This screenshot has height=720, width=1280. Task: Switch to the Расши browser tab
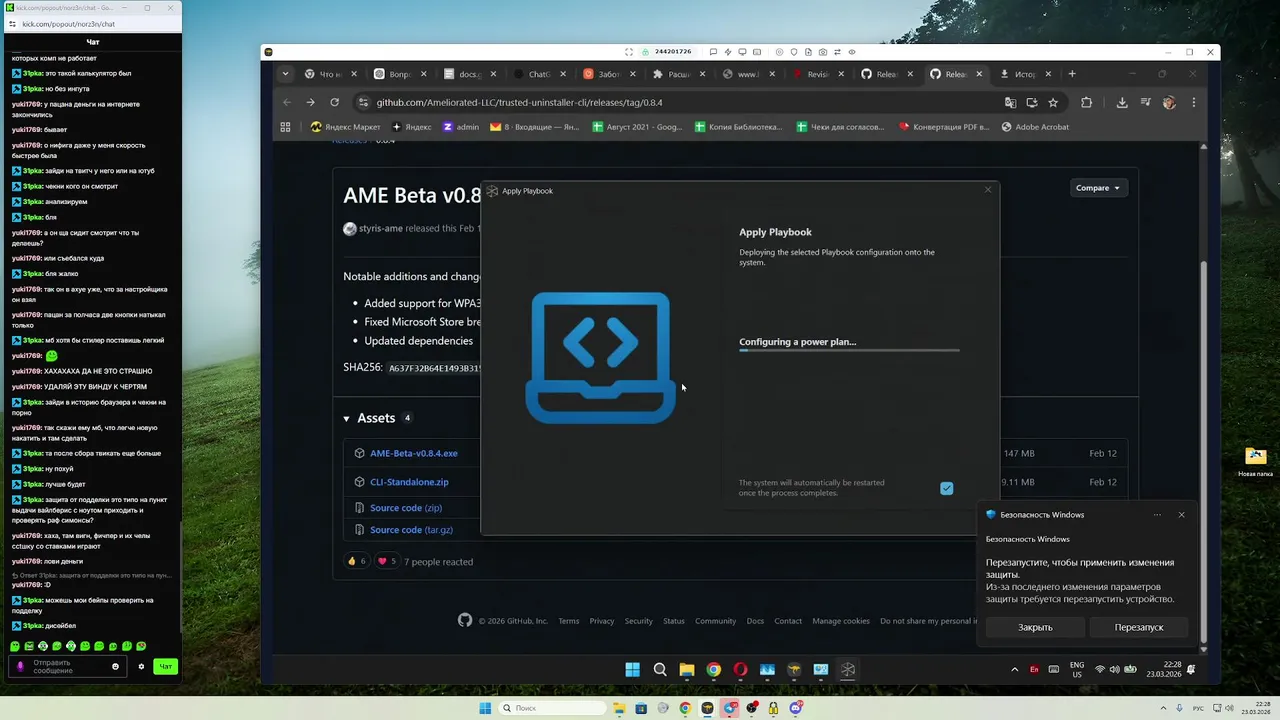tap(678, 74)
